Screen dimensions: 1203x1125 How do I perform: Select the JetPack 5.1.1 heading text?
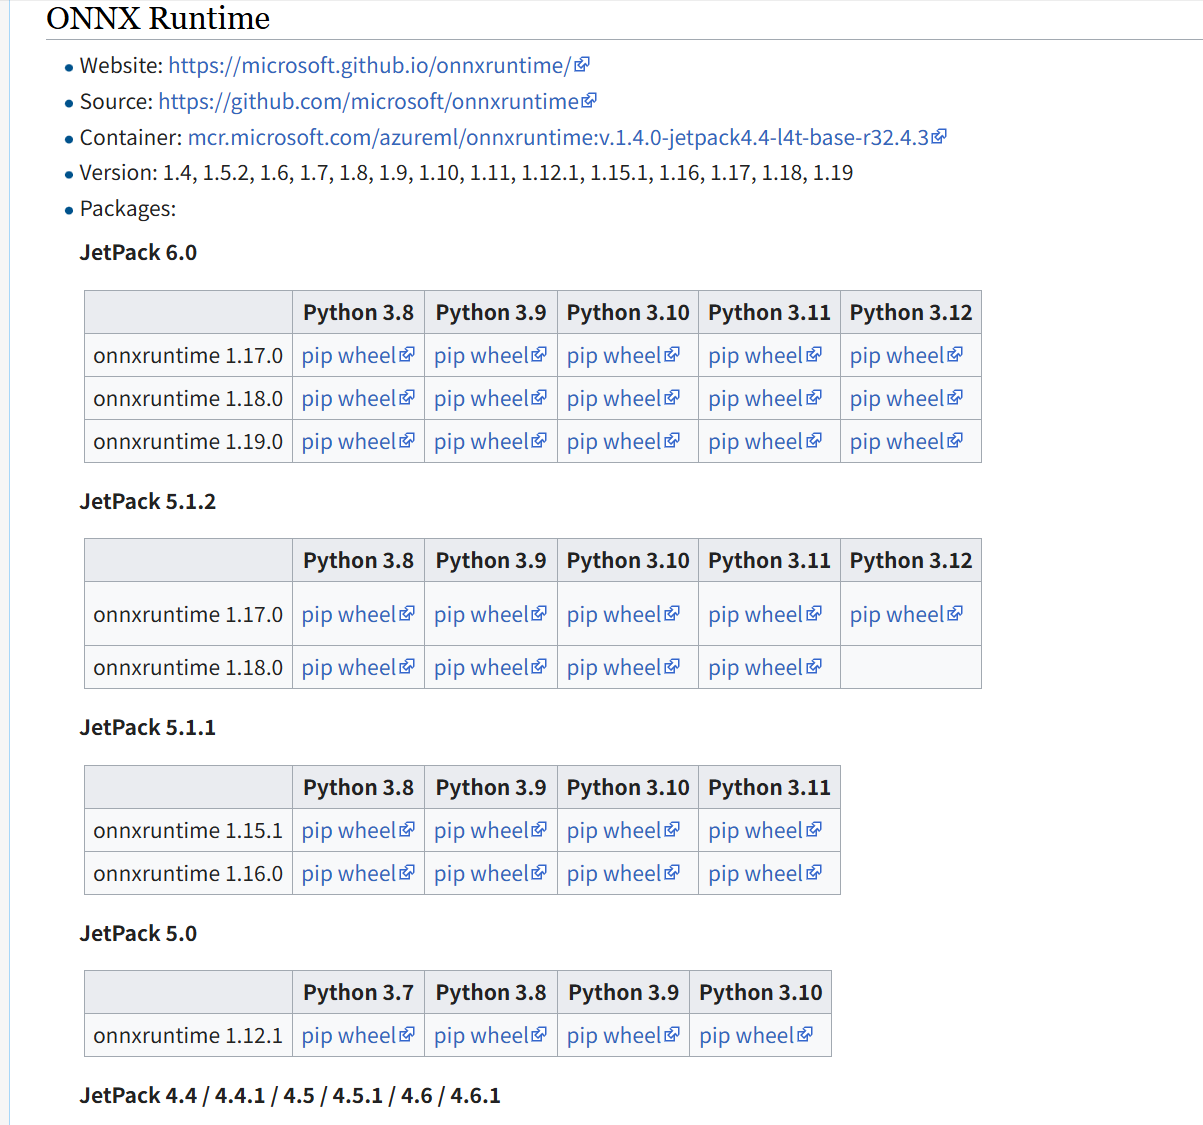tap(148, 727)
